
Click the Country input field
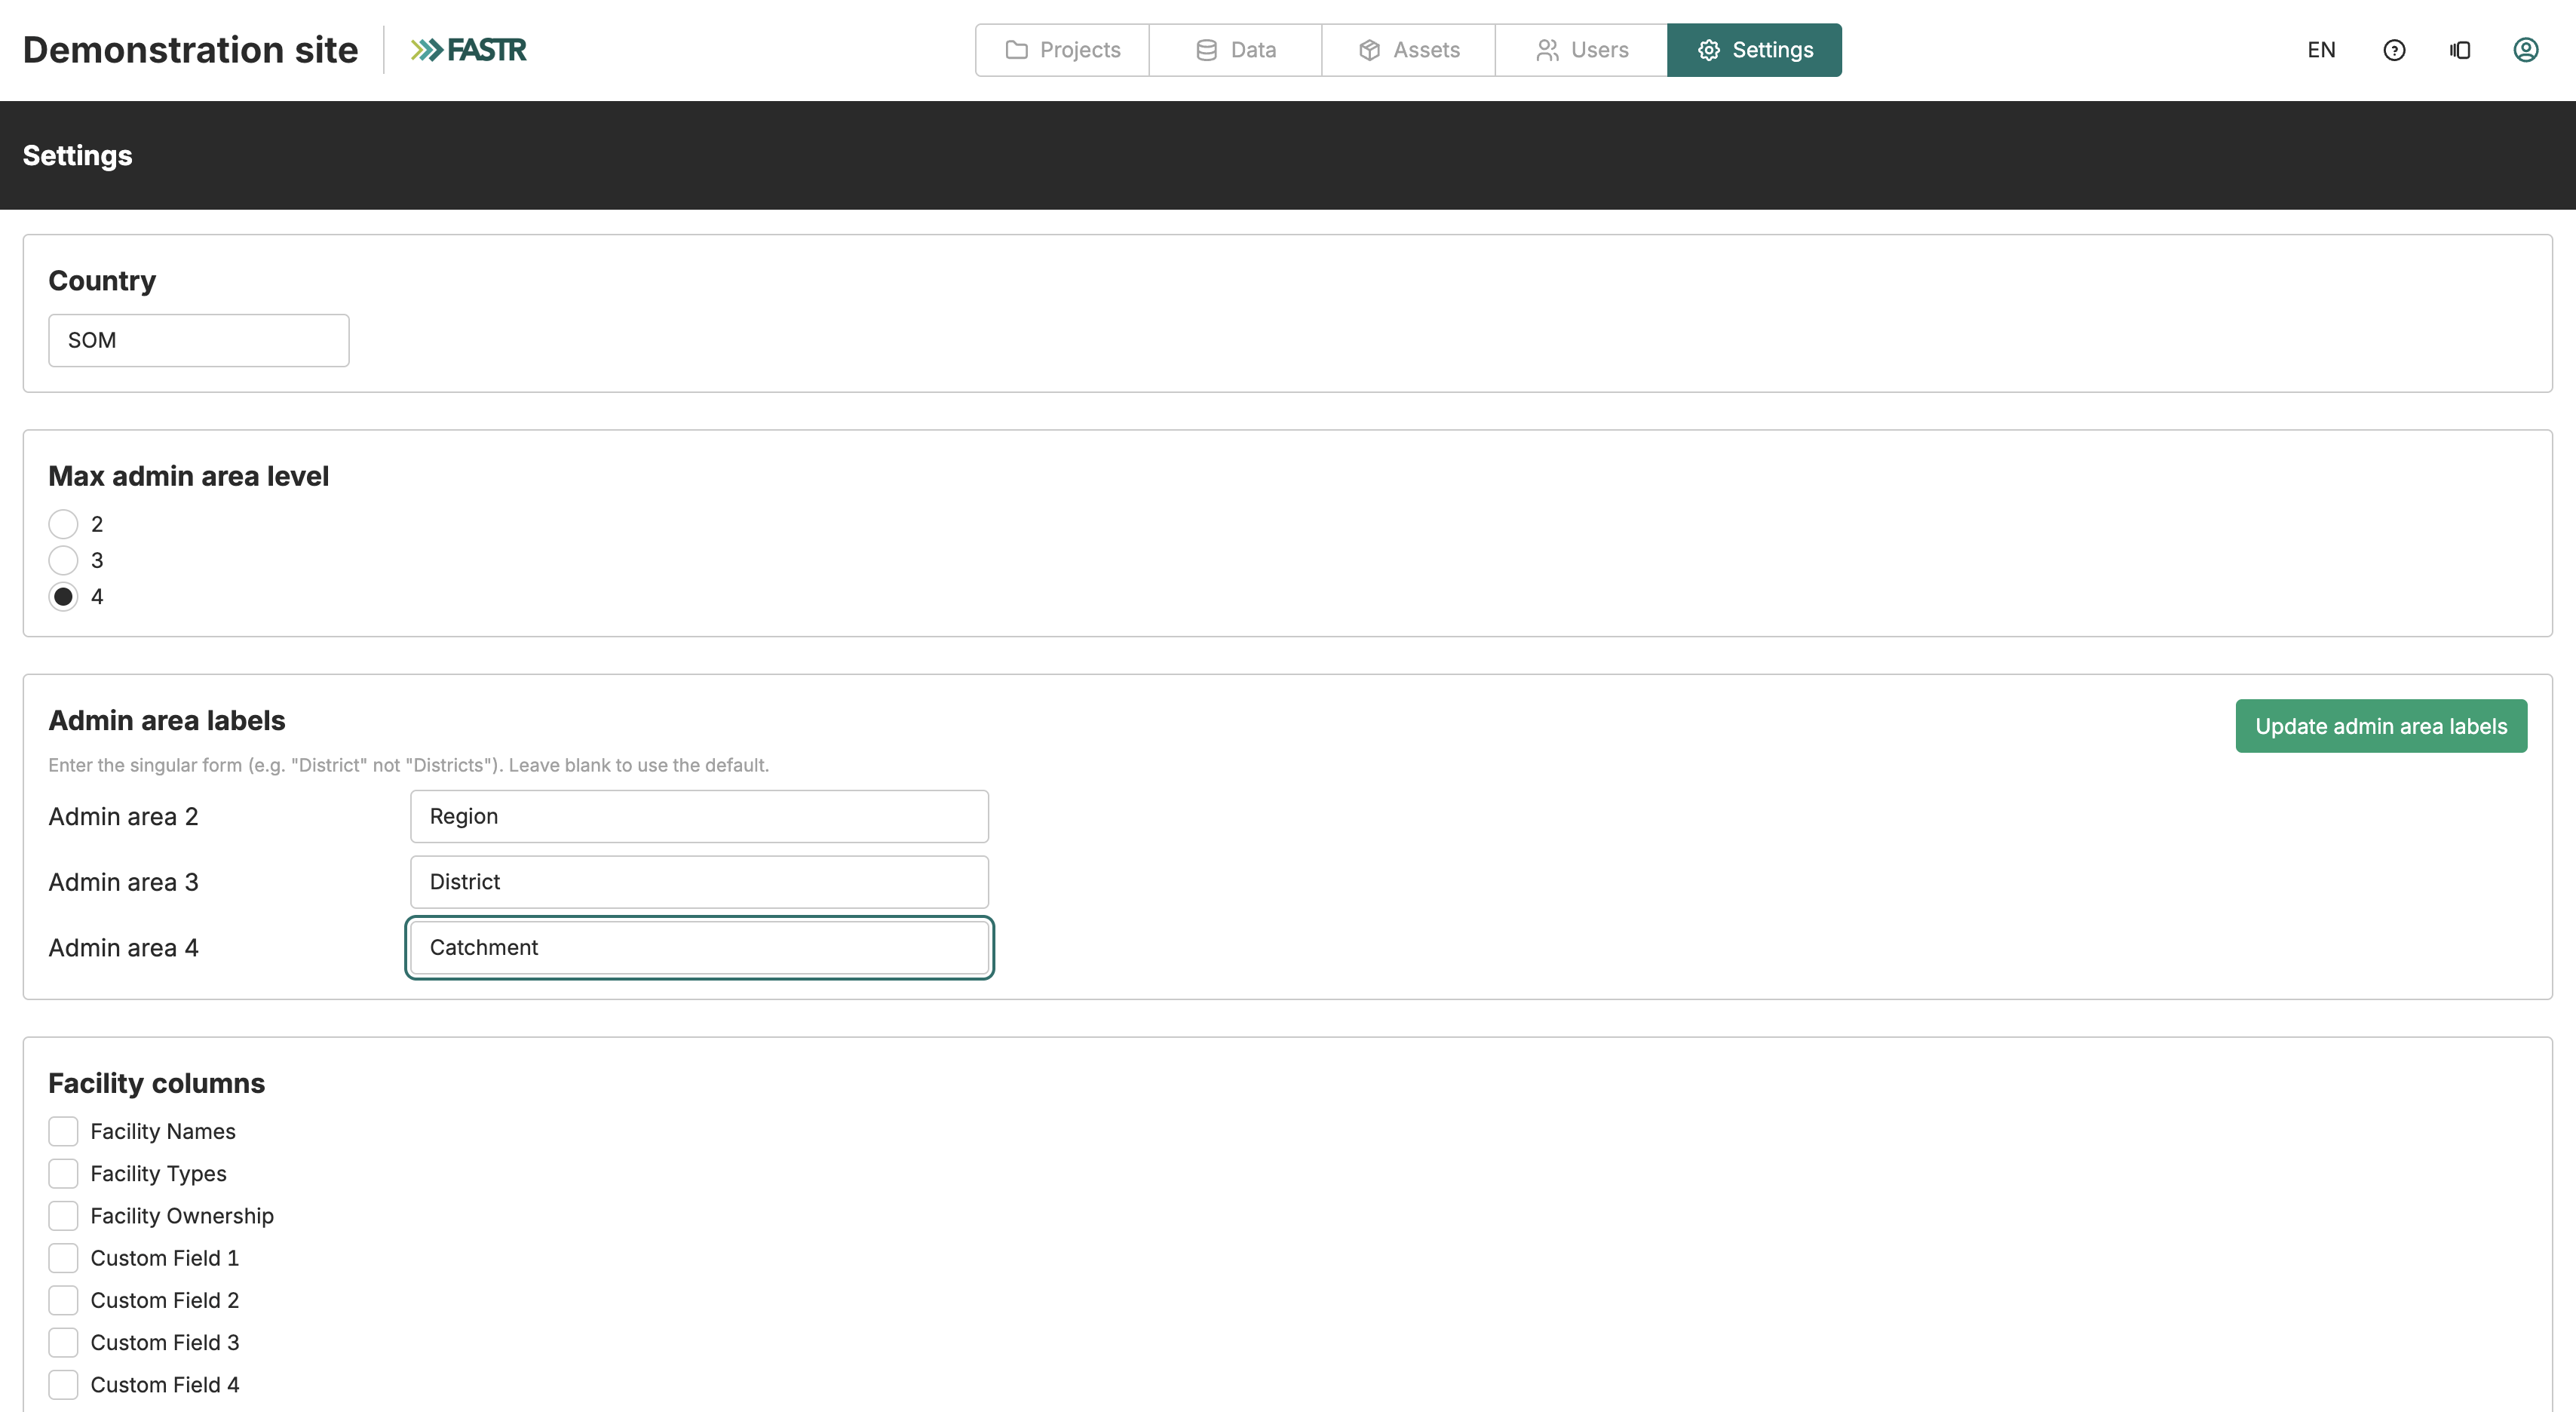(x=199, y=340)
